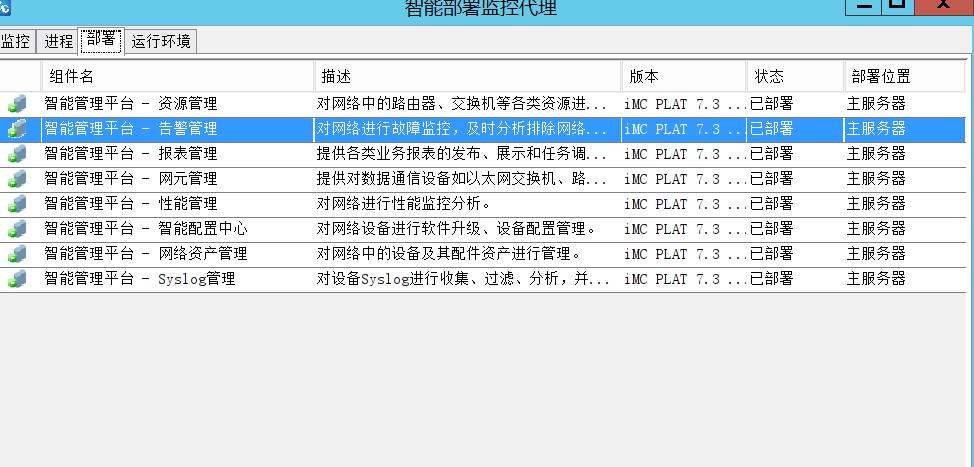Viewport: 974px width, 467px height.
Task: Sort by the 描述 column header
Action: point(468,76)
